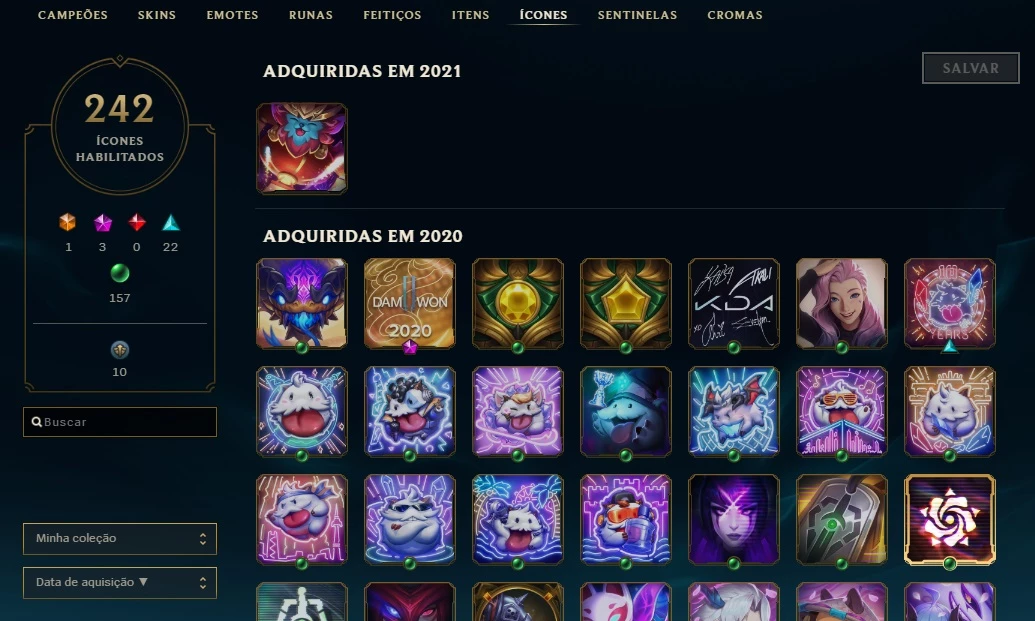The height and width of the screenshot is (621, 1035).
Task: Click the orange gem rarity filter
Action: [67, 222]
